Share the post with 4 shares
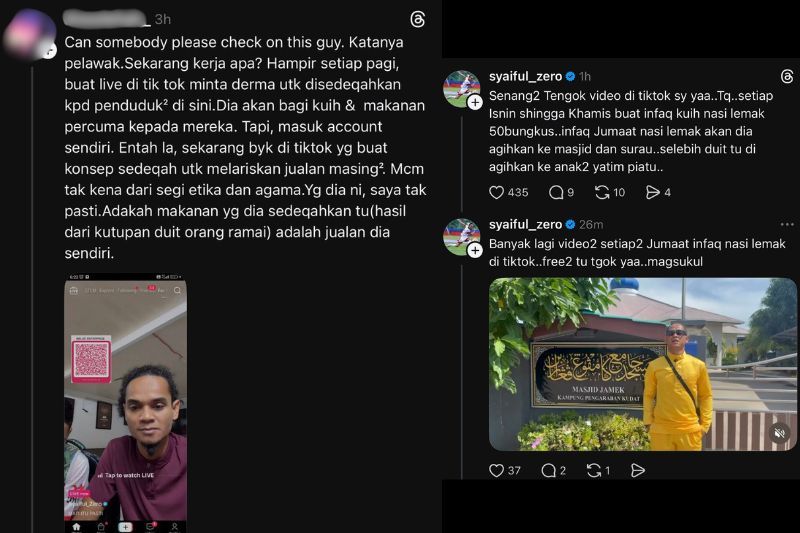Image resolution: width=800 pixels, height=533 pixels. [x=653, y=192]
